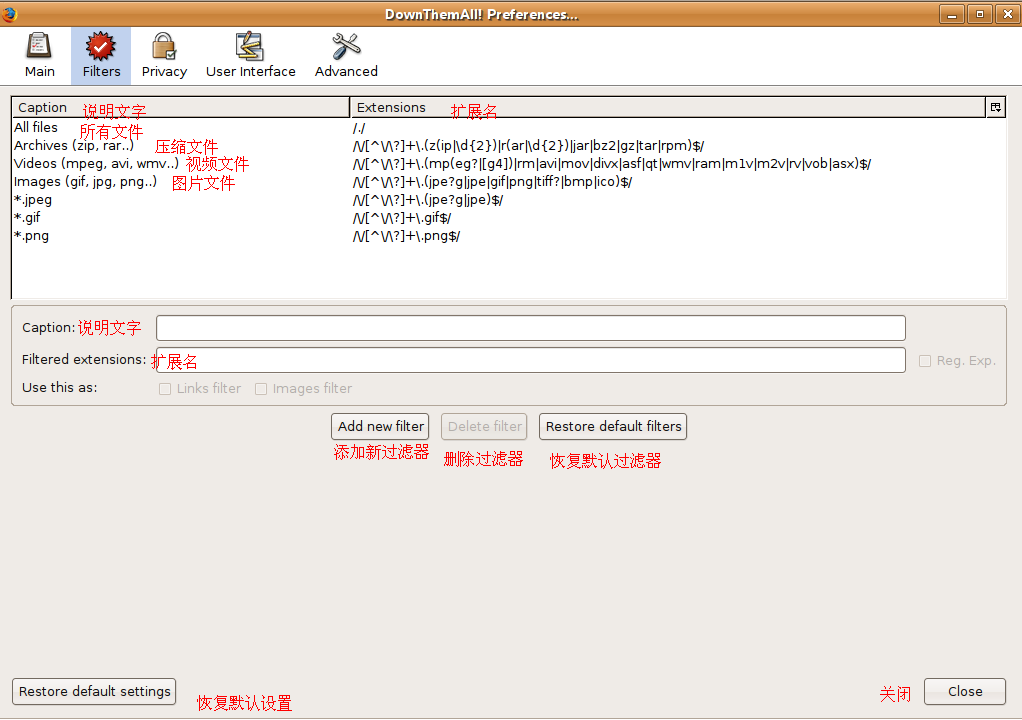Select the *.gif filter row
Image resolution: width=1022 pixels, height=720 pixels.
(x=508, y=218)
